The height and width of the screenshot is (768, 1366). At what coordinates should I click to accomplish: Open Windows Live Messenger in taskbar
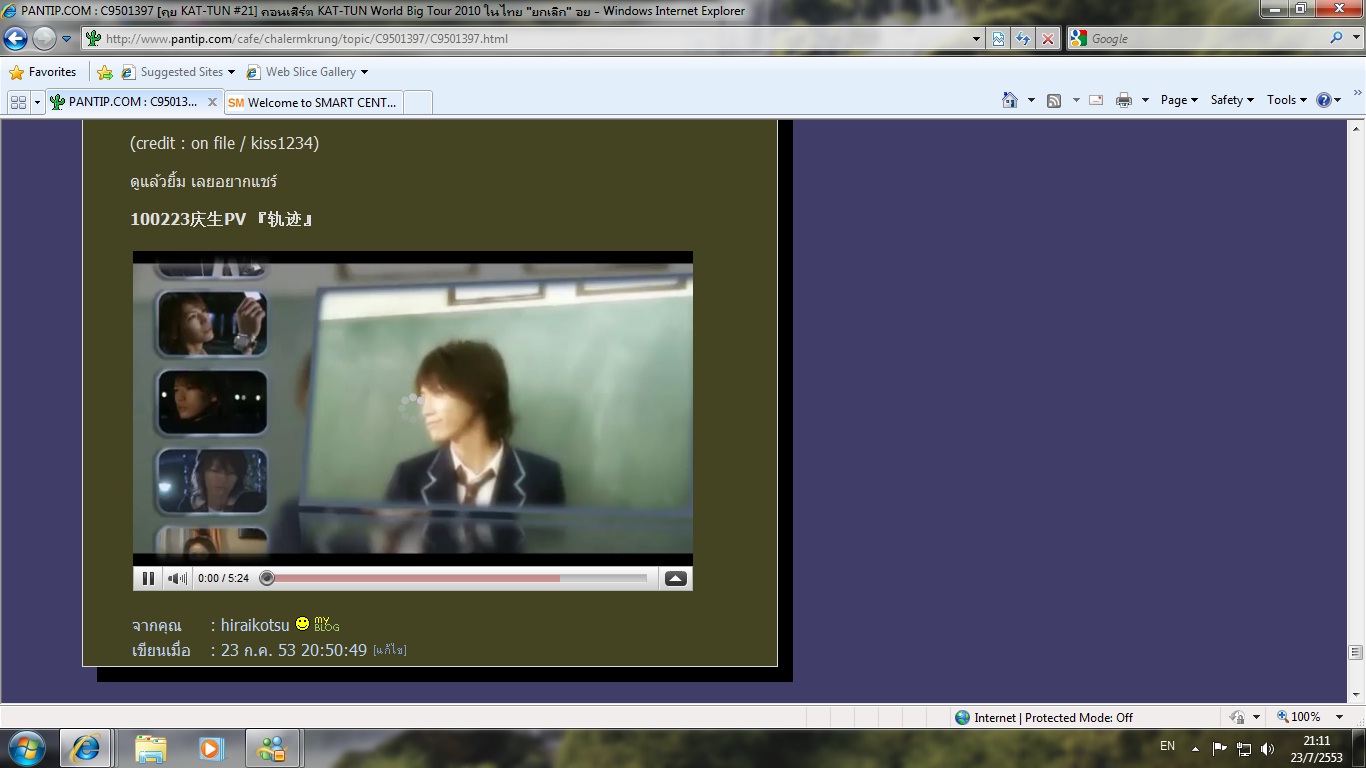pos(270,748)
